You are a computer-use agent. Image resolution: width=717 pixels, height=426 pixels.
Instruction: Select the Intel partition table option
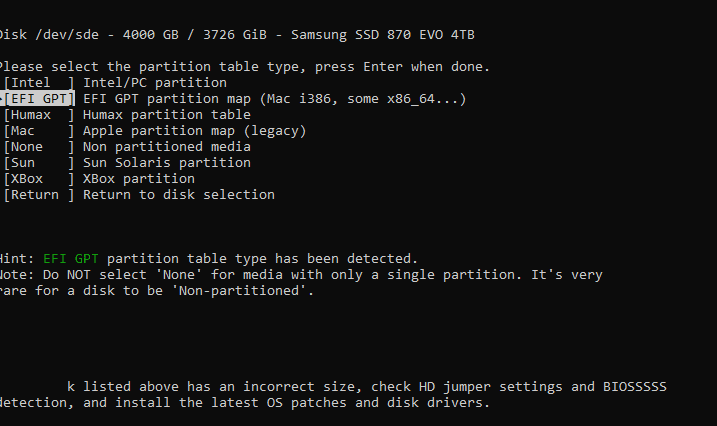[38, 83]
